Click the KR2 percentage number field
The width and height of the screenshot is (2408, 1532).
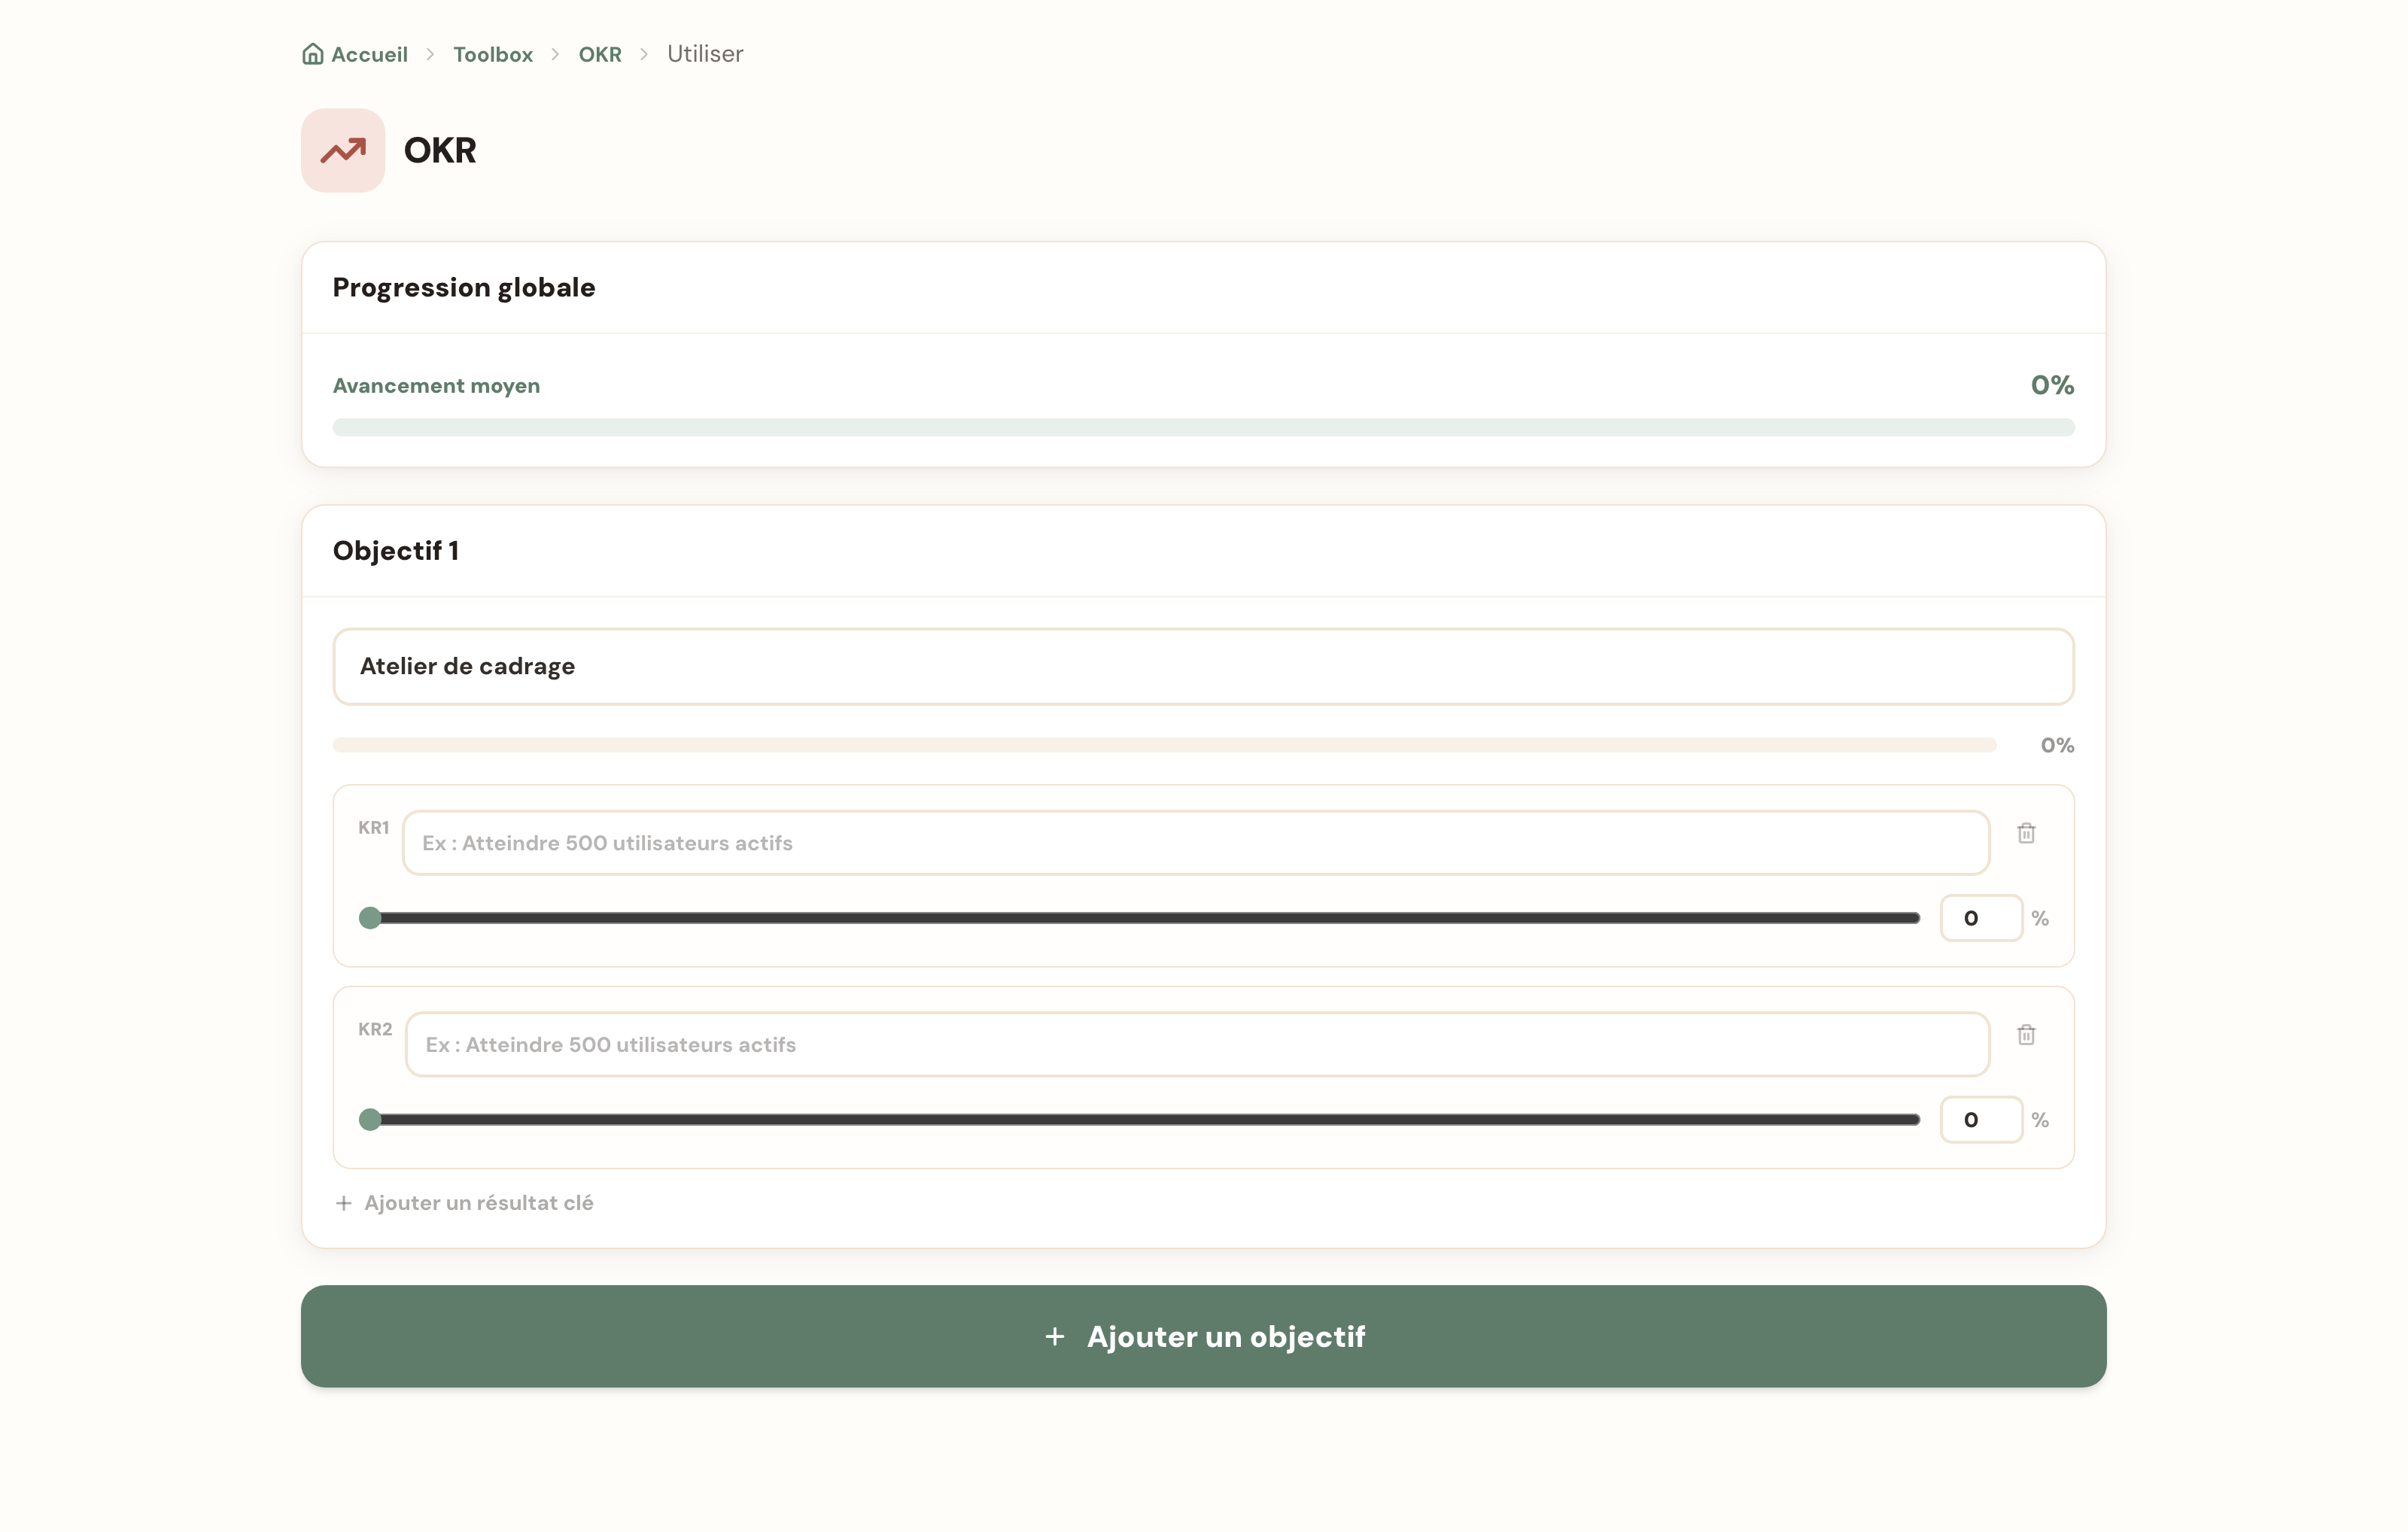[1981, 1120]
